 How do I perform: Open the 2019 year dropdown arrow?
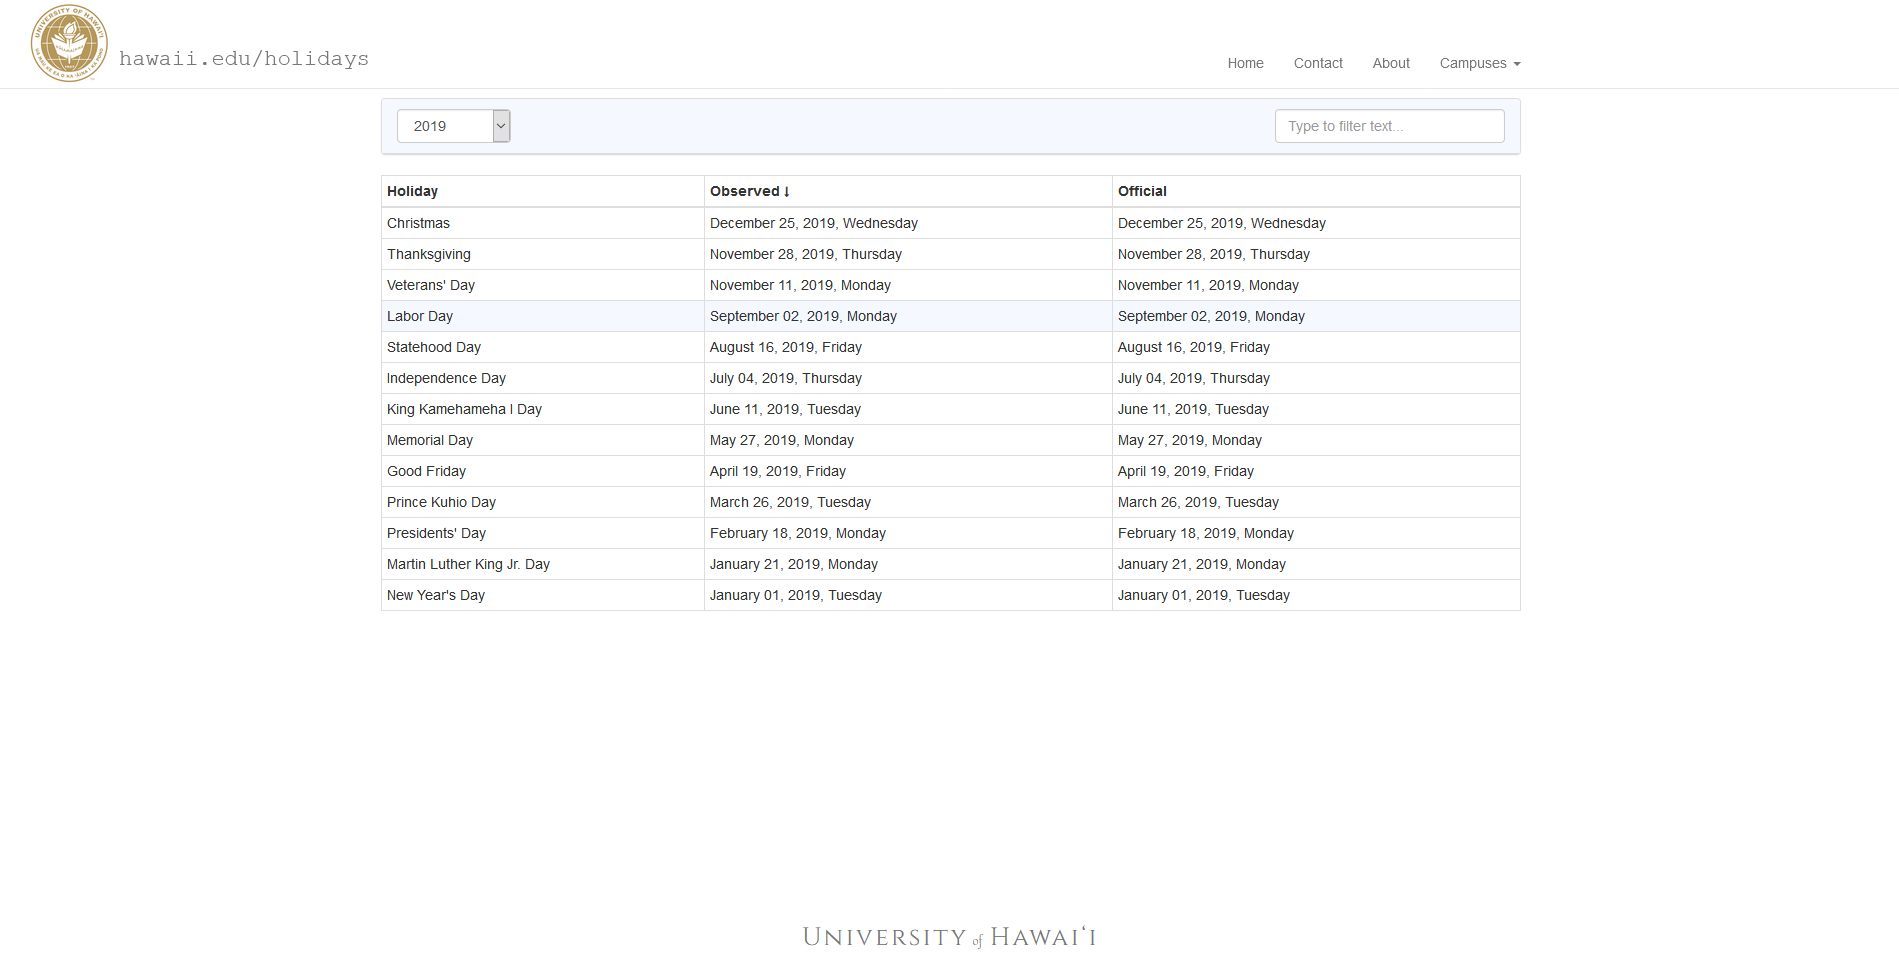[x=502, y=126]
